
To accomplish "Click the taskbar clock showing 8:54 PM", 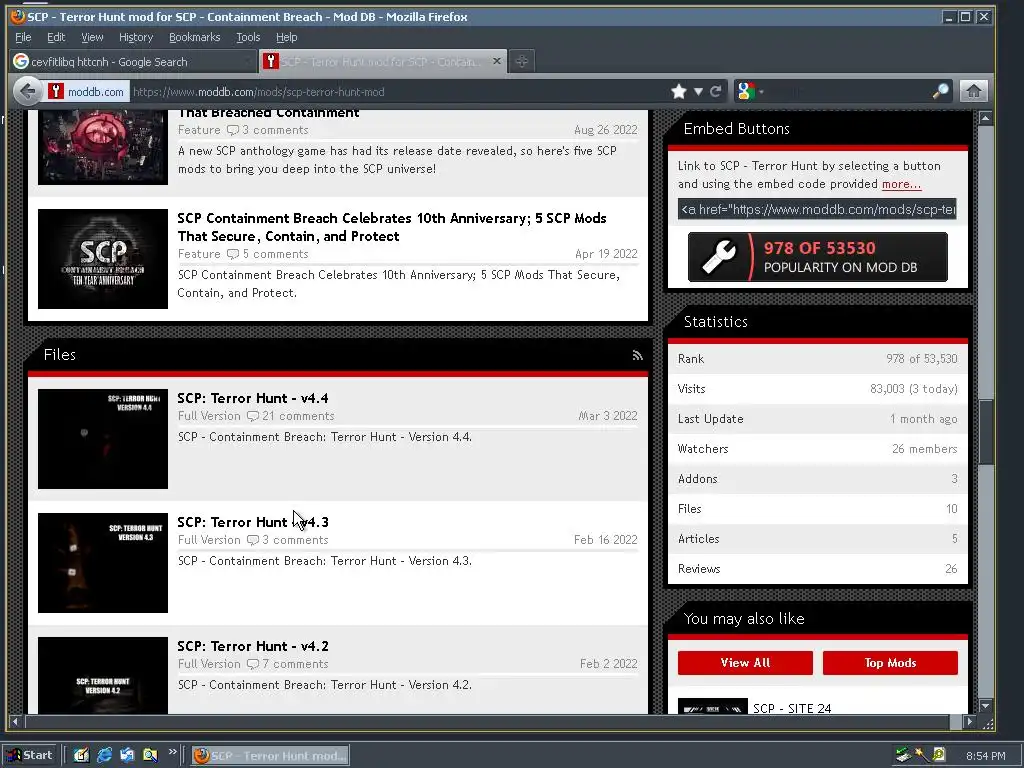I will coord(985,756).
